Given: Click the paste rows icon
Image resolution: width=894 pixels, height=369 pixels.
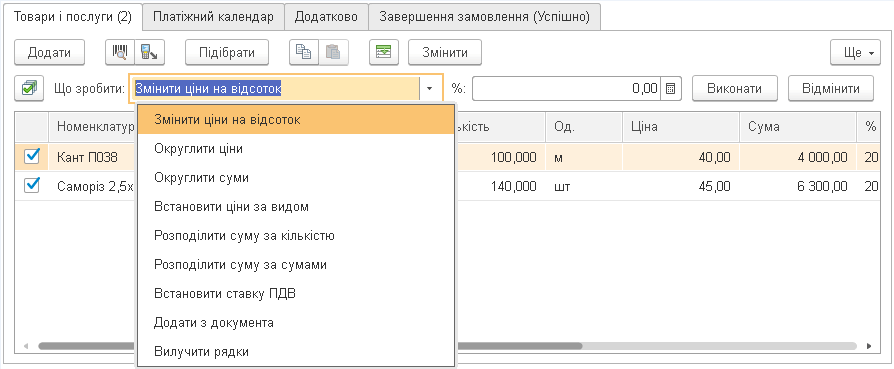Looking at the screenshot, I should coord(333,52).
